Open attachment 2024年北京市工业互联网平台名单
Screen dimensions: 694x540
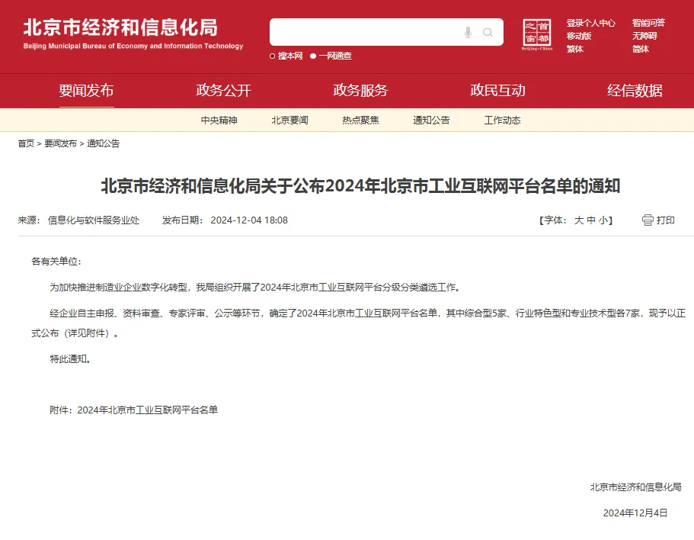point(147,410)
